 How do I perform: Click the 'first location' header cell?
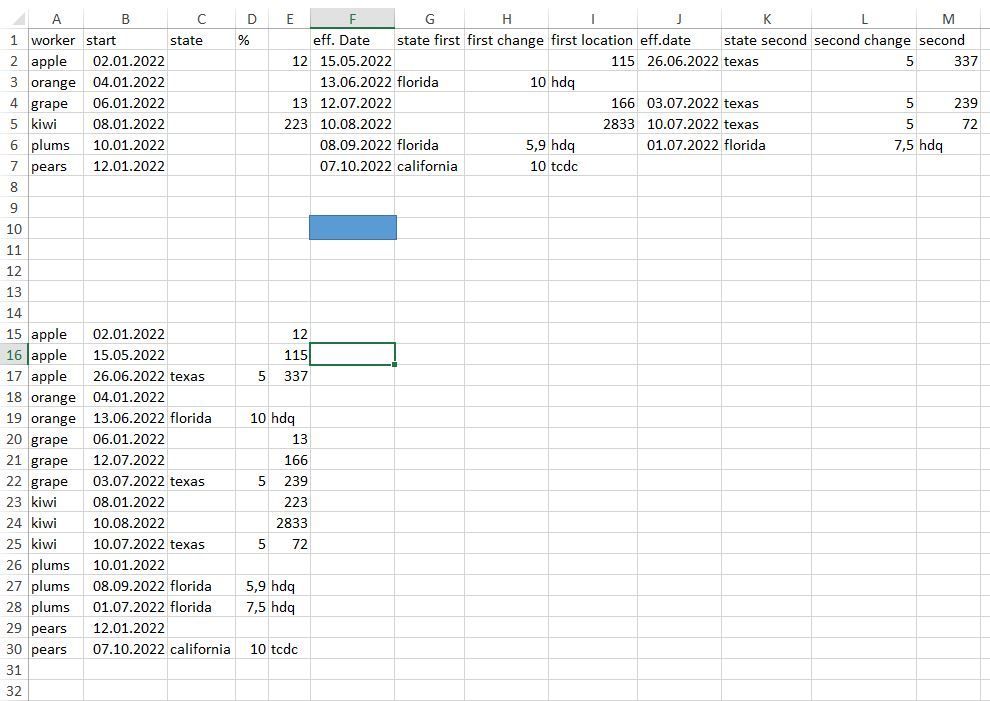pos(592,40)
